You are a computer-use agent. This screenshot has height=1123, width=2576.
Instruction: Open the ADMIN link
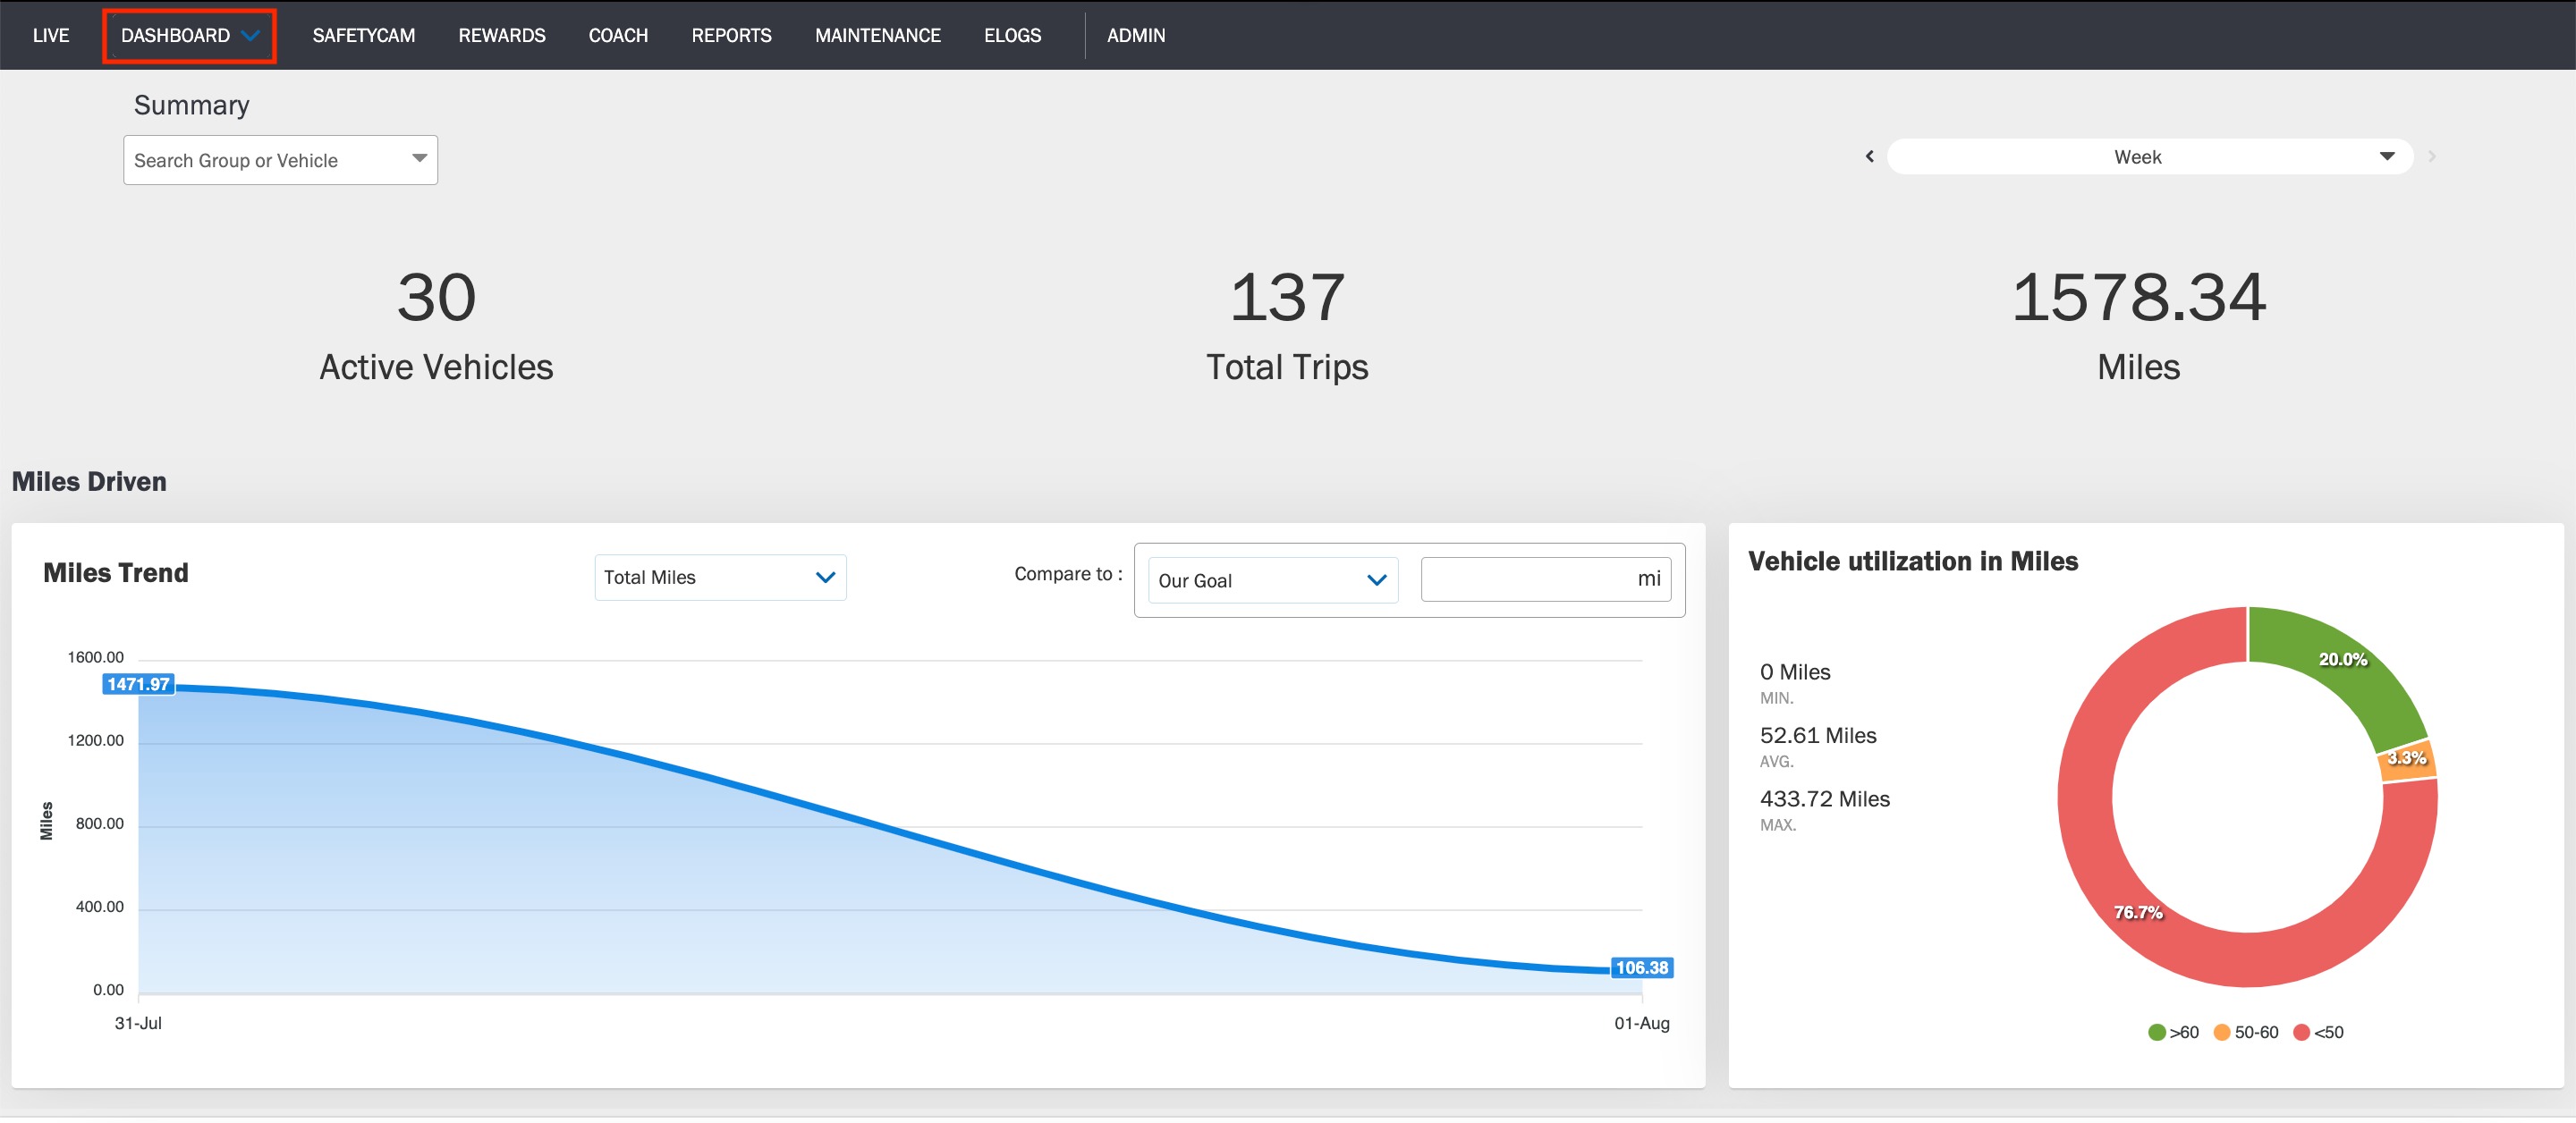coord(1135,36)
